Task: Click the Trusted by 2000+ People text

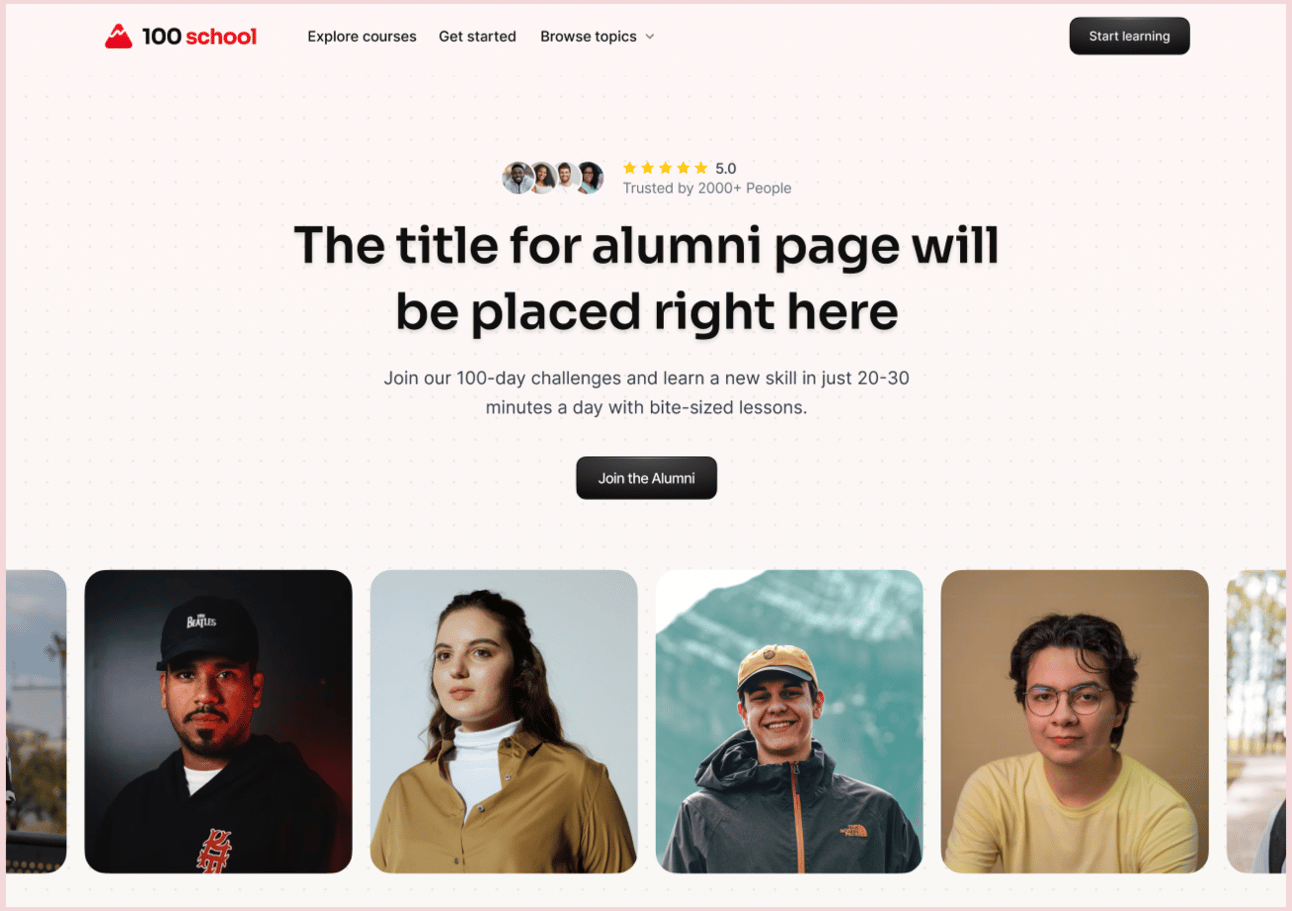Action: 707,188
